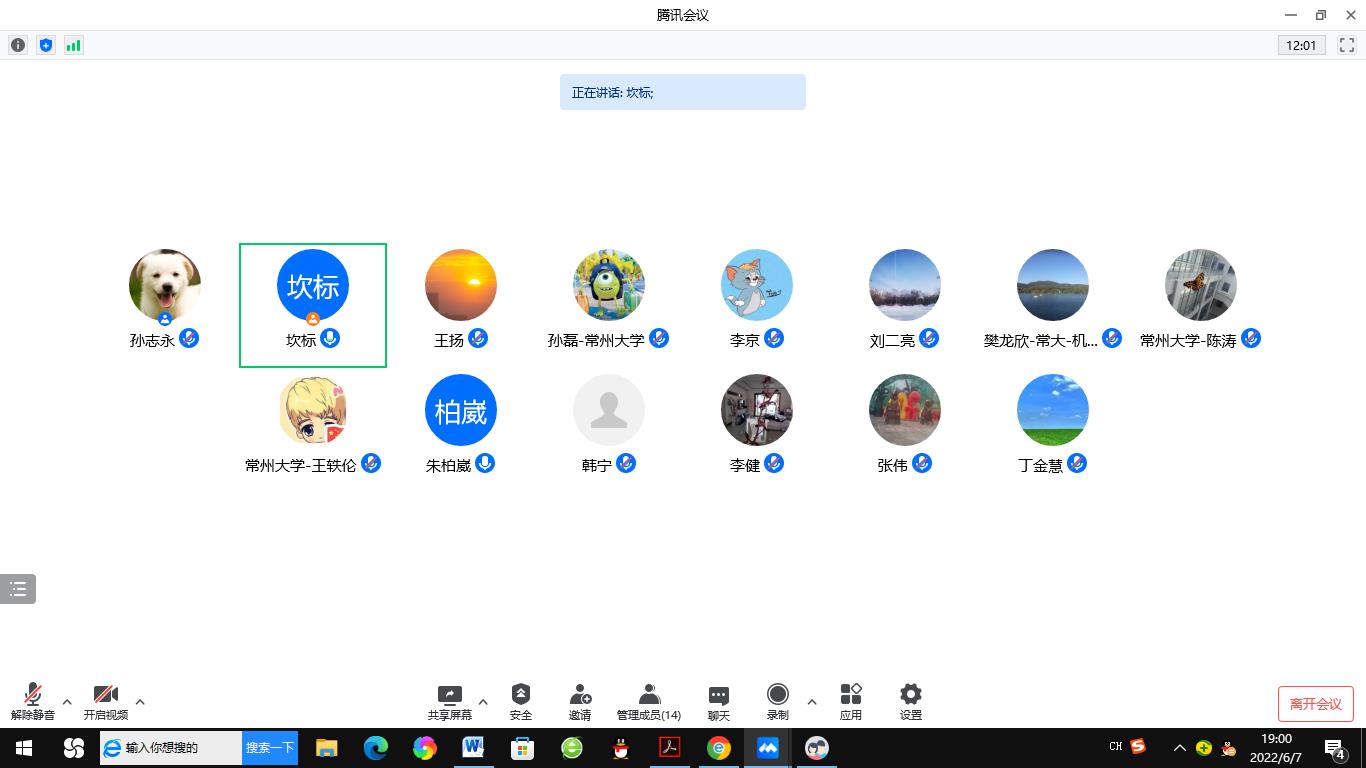The width and height of the screenshot is (1366, 768).
Task: Click the 12:01 meeting timer
Action: (x=1301, y=45)
